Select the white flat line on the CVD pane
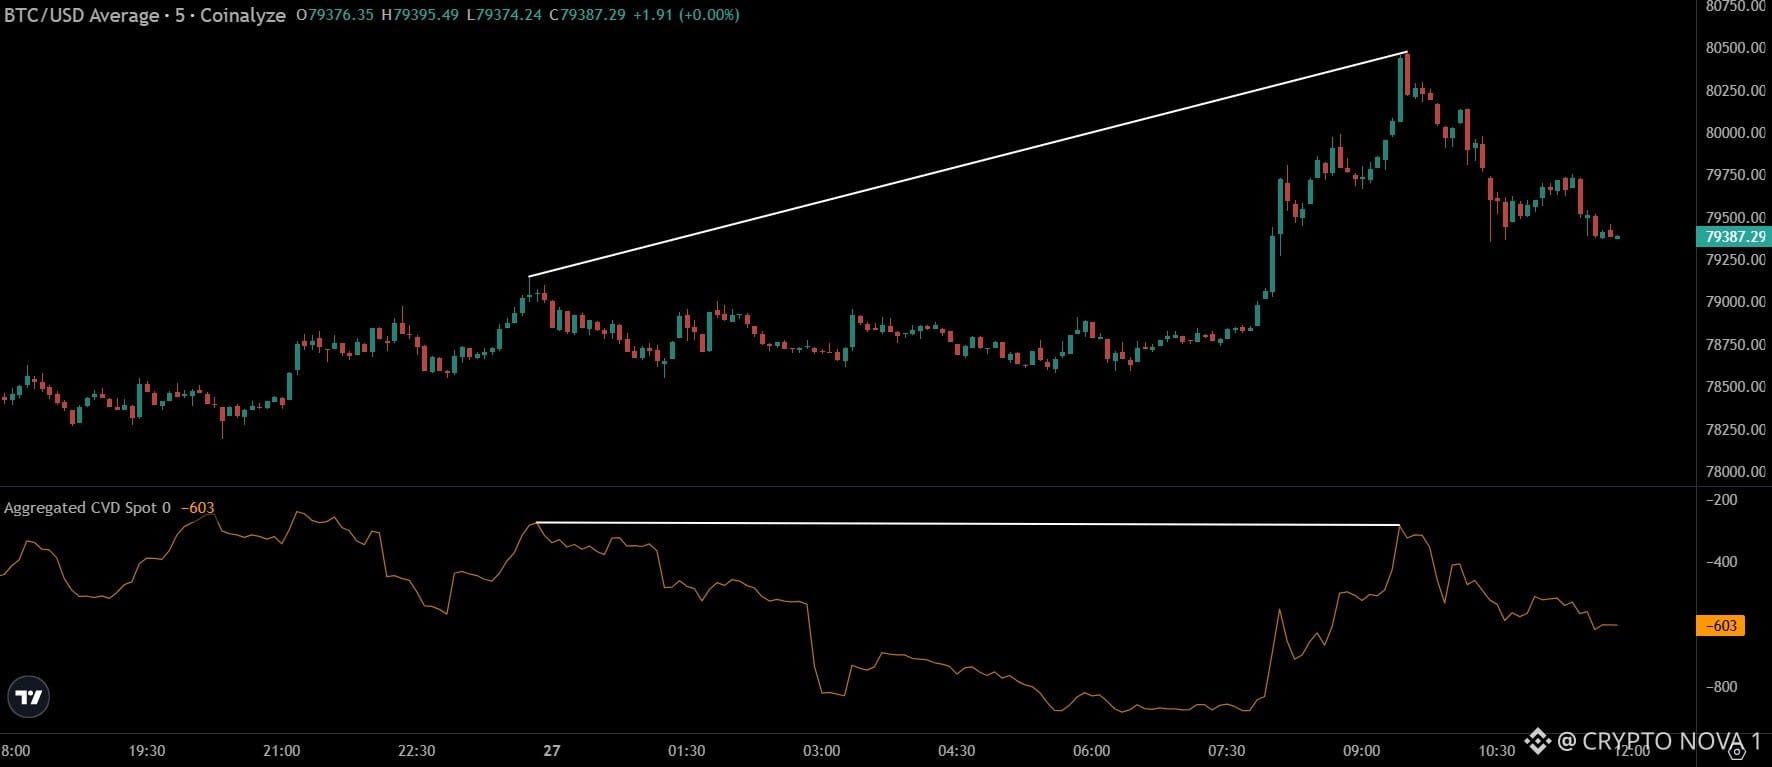The width and height of the screenshot is (1772, 767). [x=968, y=524]
